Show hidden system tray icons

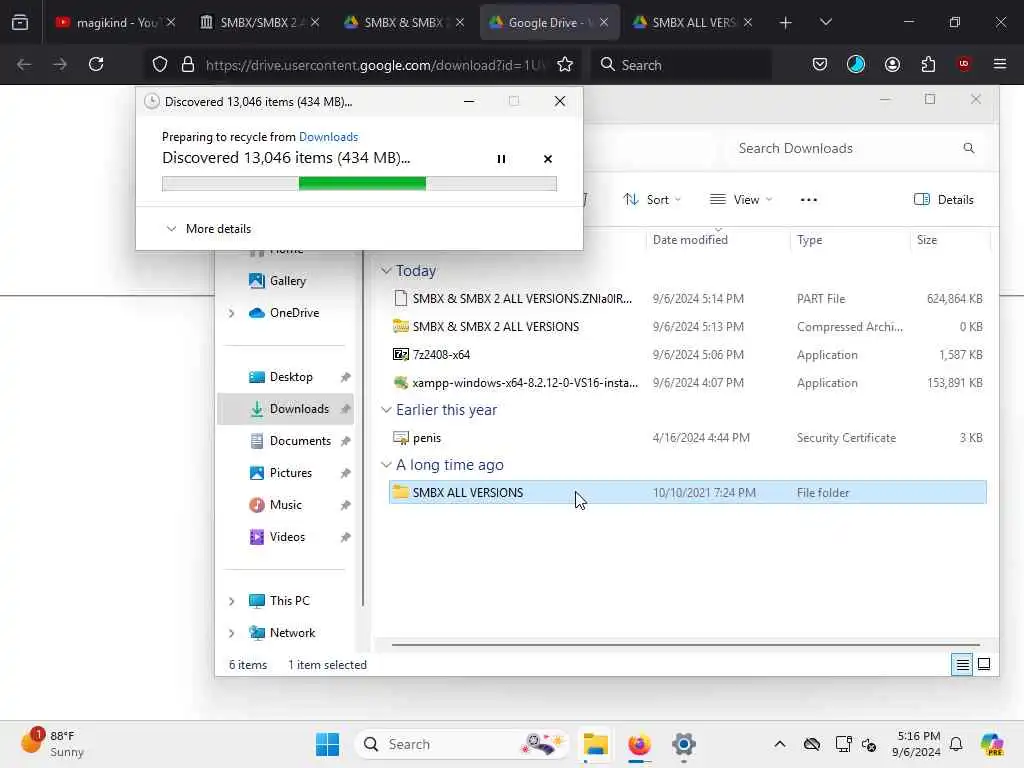pos(779,744)
